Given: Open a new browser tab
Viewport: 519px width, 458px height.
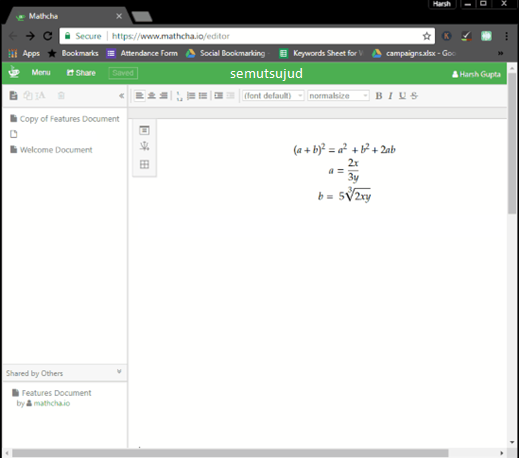Looking at the screenshot, I should coord(142,16).
